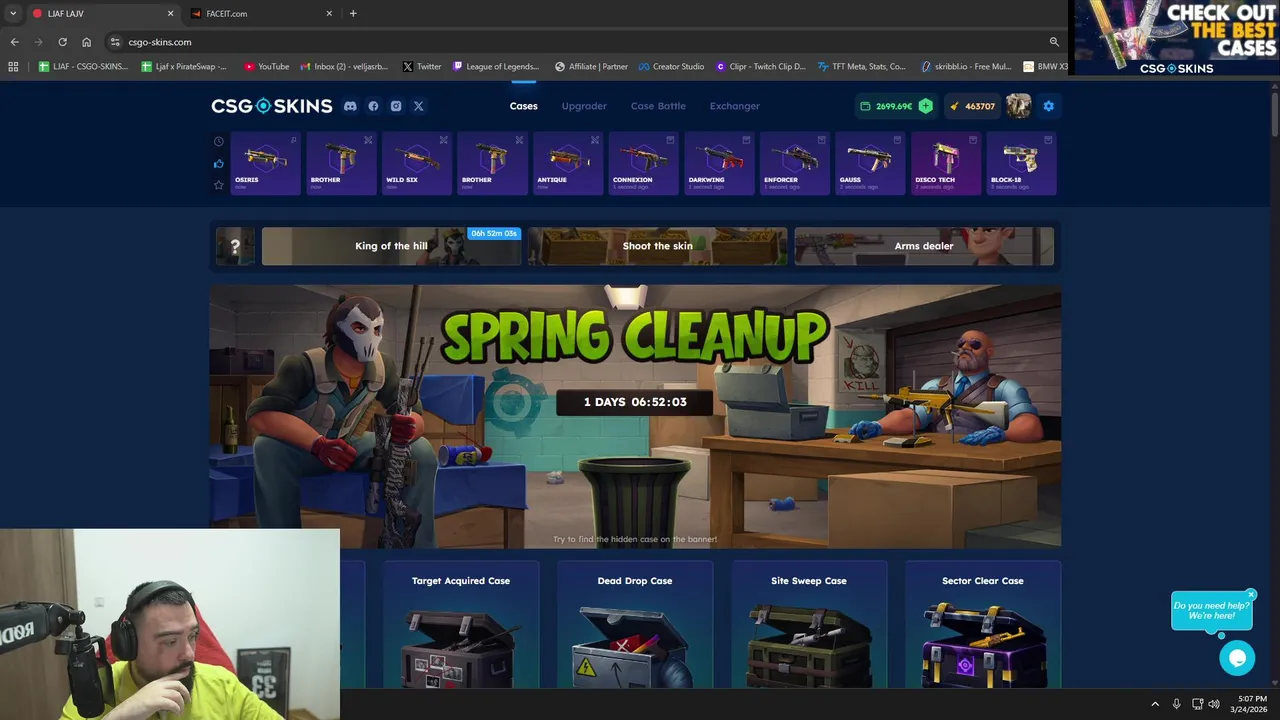
Task: Open the site settings gear icon
Action: (x=1048, y=106)
